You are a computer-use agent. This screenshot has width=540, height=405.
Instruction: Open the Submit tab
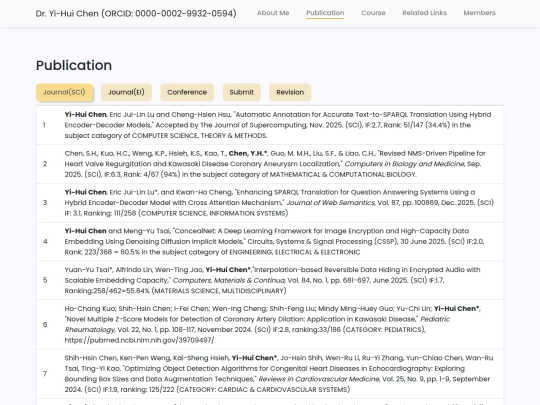241,92
